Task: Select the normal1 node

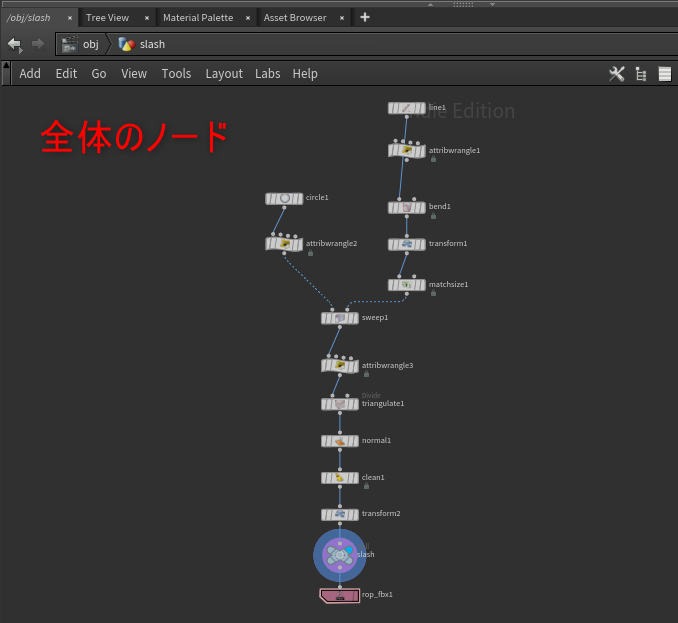Action: pyautogui.click(x=340, y=441)
